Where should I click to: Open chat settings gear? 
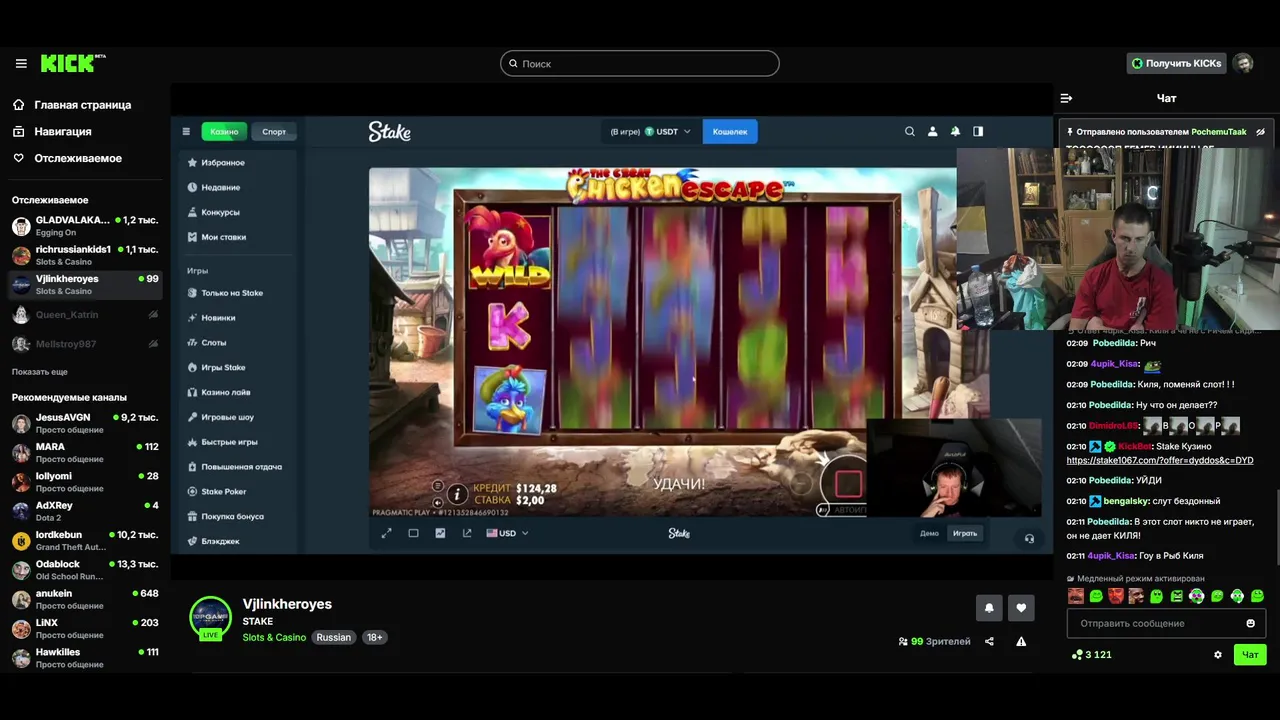pos(1217,655)
